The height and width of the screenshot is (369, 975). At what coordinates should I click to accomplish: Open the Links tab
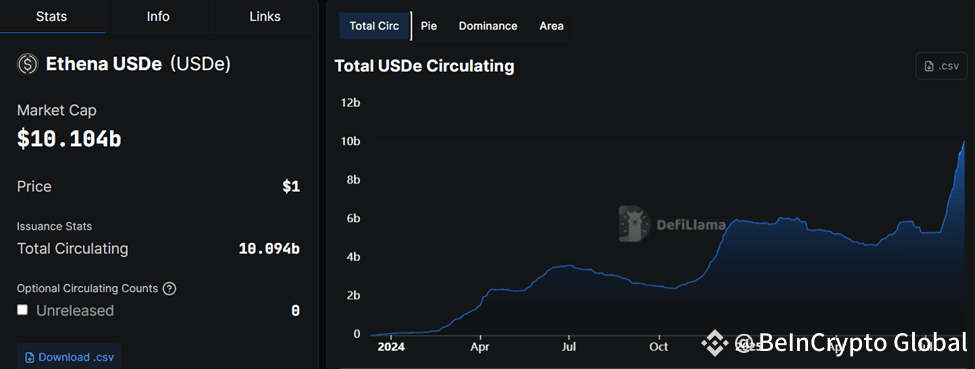click(x=265, y=17)
